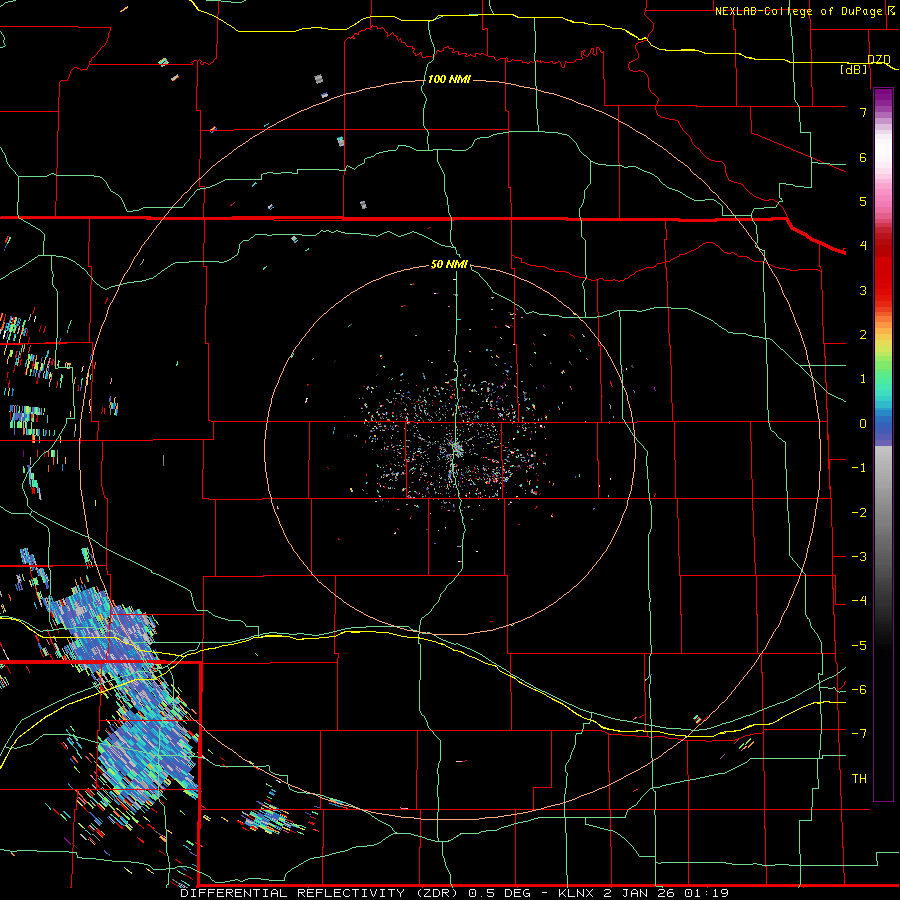
Task: Select the "1" value on the color scale
Action: pos(863,379)
